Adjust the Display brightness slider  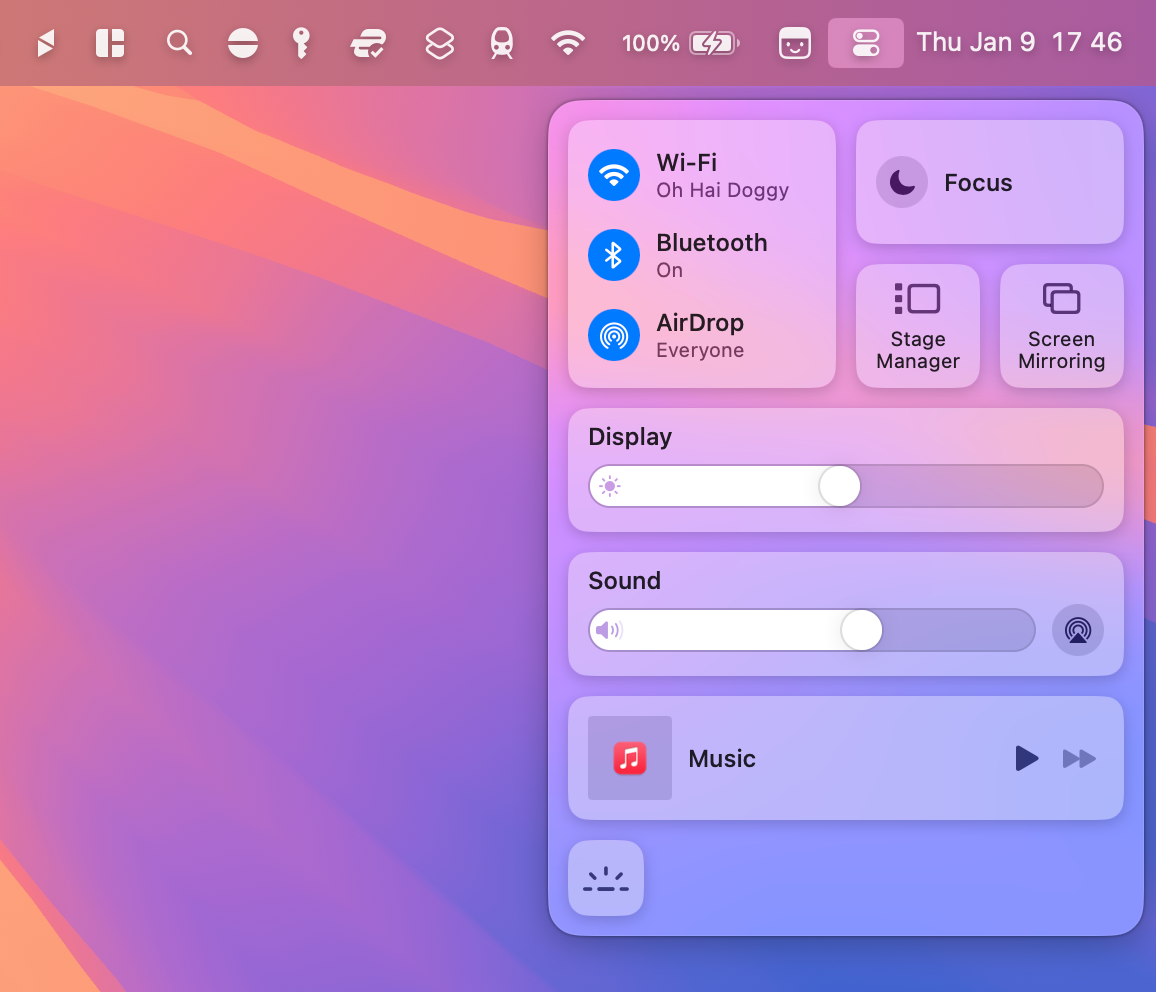pos(839,486)
